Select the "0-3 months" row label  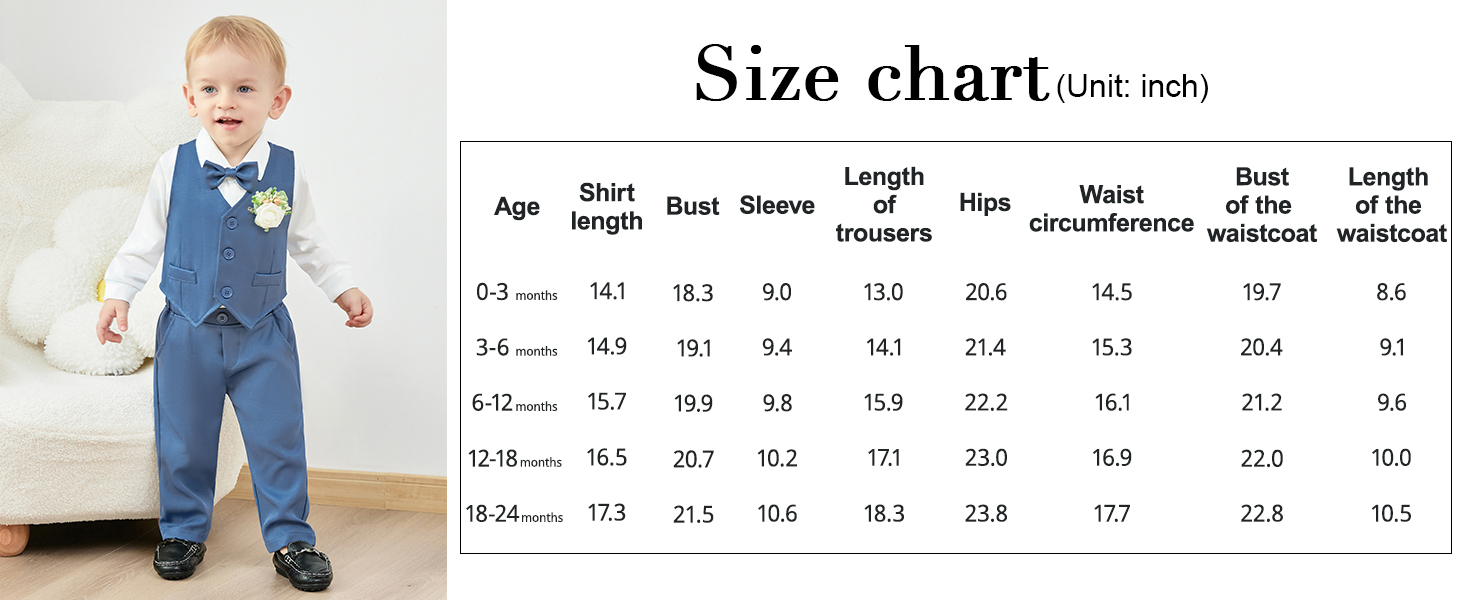517,293
